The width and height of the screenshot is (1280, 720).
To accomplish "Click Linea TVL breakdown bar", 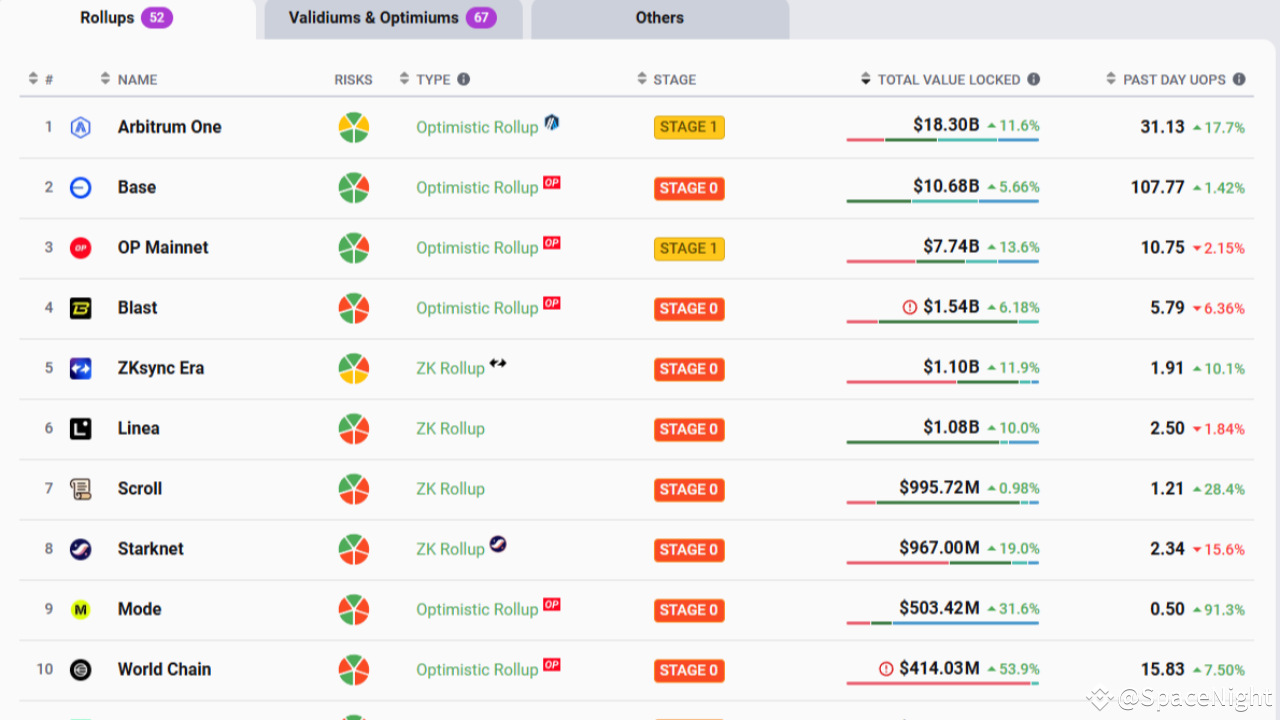I will coord(943,441).
